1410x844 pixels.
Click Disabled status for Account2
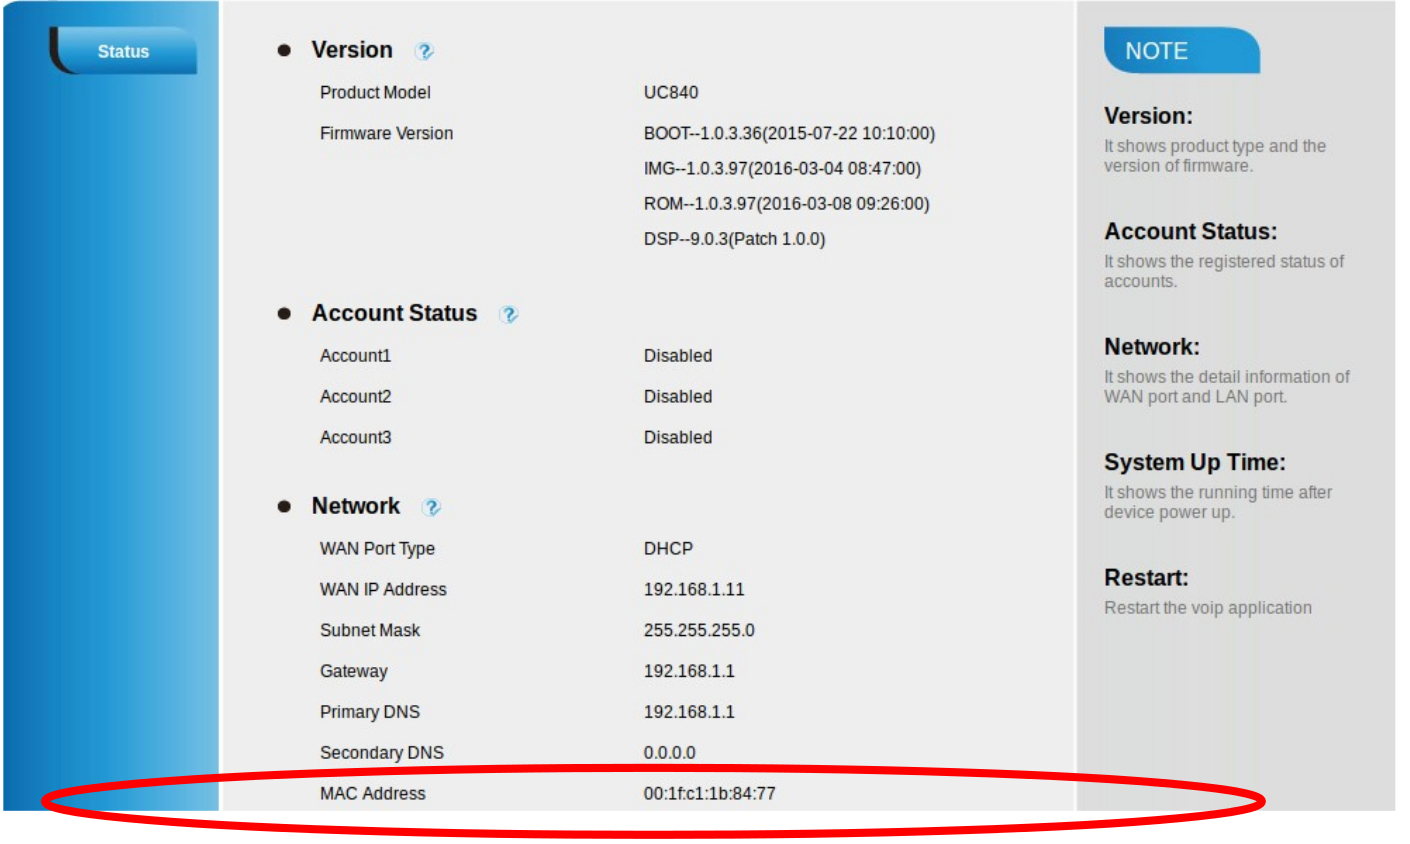click(678, 396)
